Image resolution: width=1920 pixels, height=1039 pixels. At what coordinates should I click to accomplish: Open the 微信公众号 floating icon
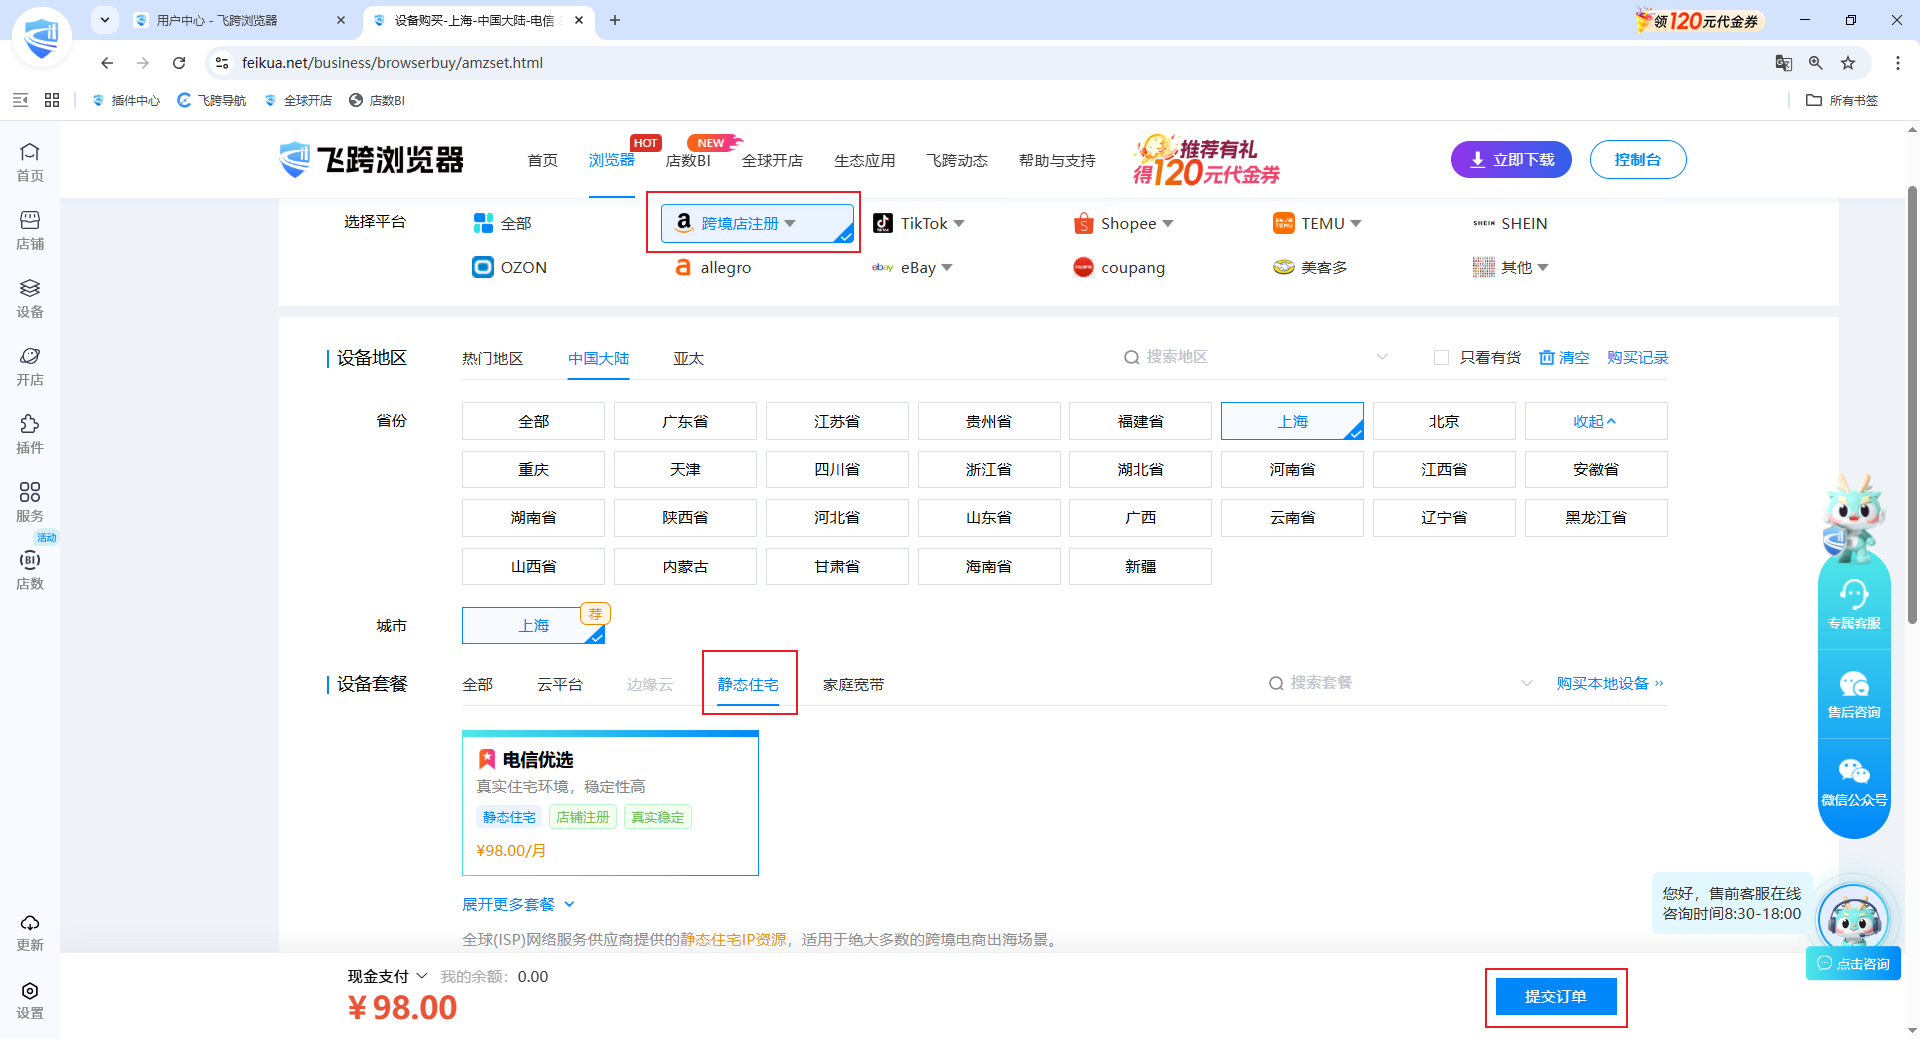1854,782
